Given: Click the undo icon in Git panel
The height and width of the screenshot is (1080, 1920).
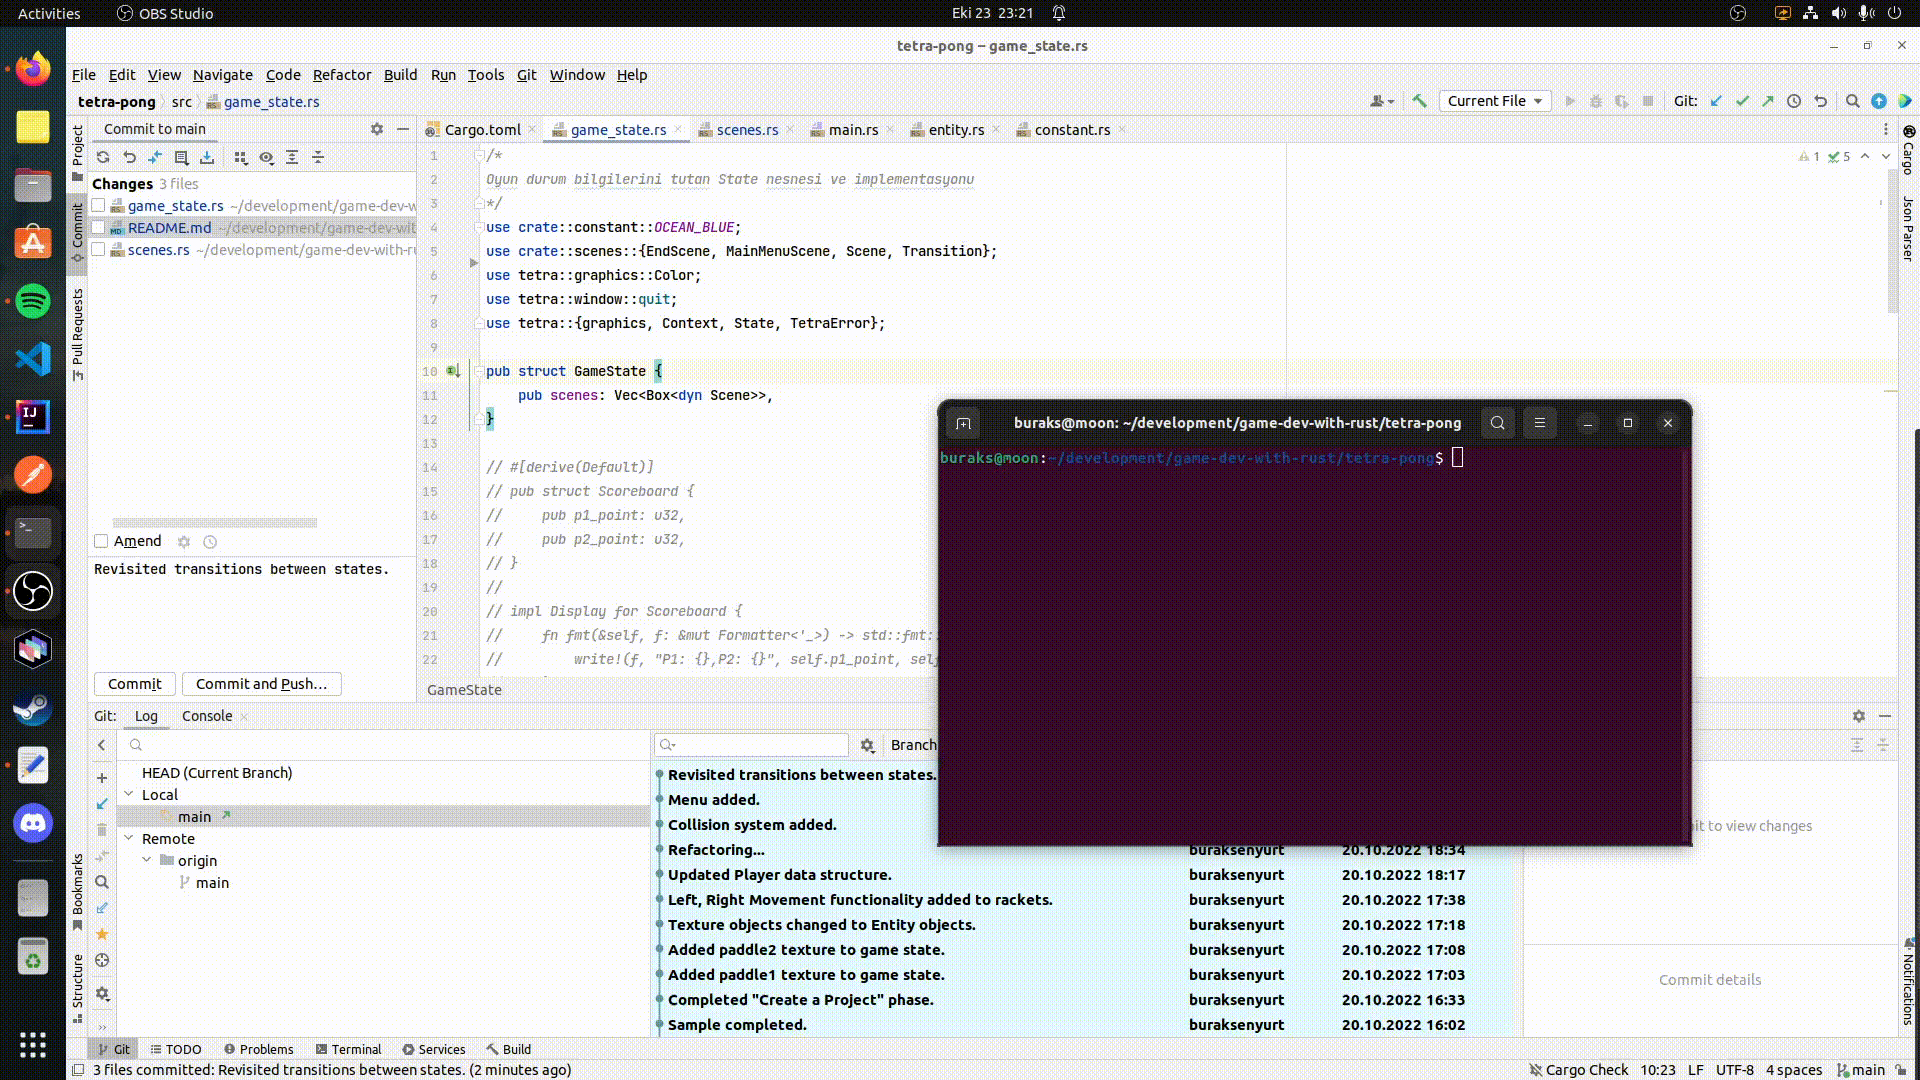Looking at the screenshot, I should coord(129,157).
